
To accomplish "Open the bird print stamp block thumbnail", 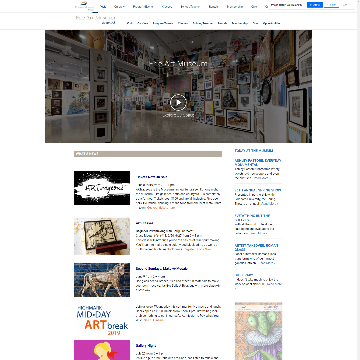I will coord(102,236).
